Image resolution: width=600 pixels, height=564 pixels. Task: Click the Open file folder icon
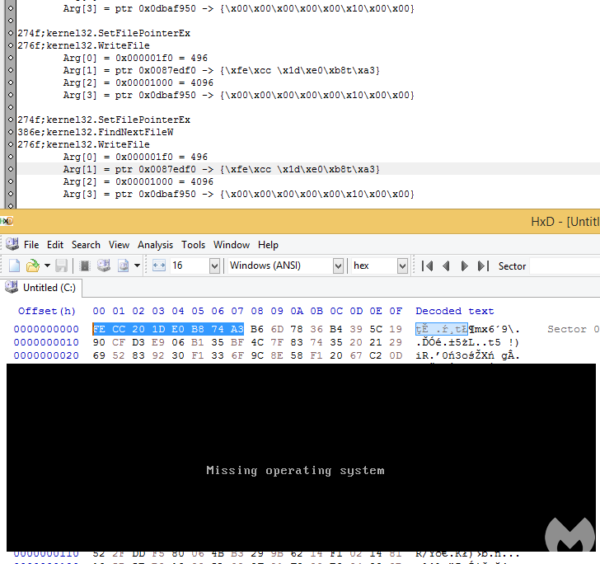[33, 265]
